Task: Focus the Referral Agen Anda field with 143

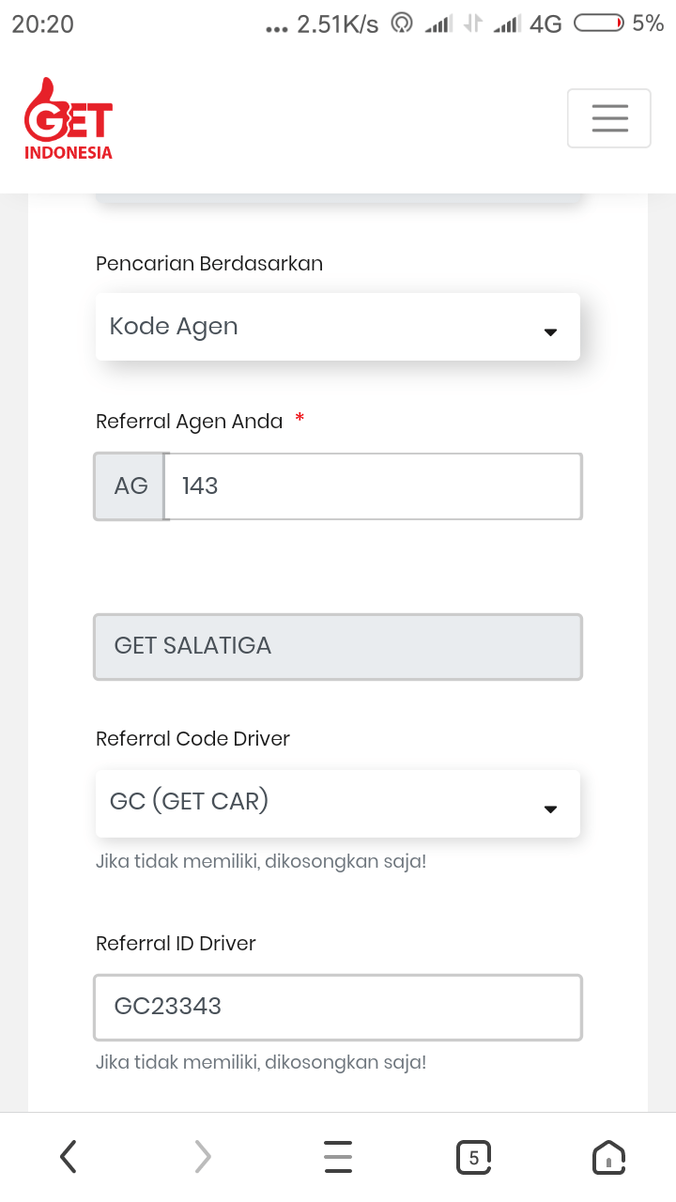Action: [372, 487]
